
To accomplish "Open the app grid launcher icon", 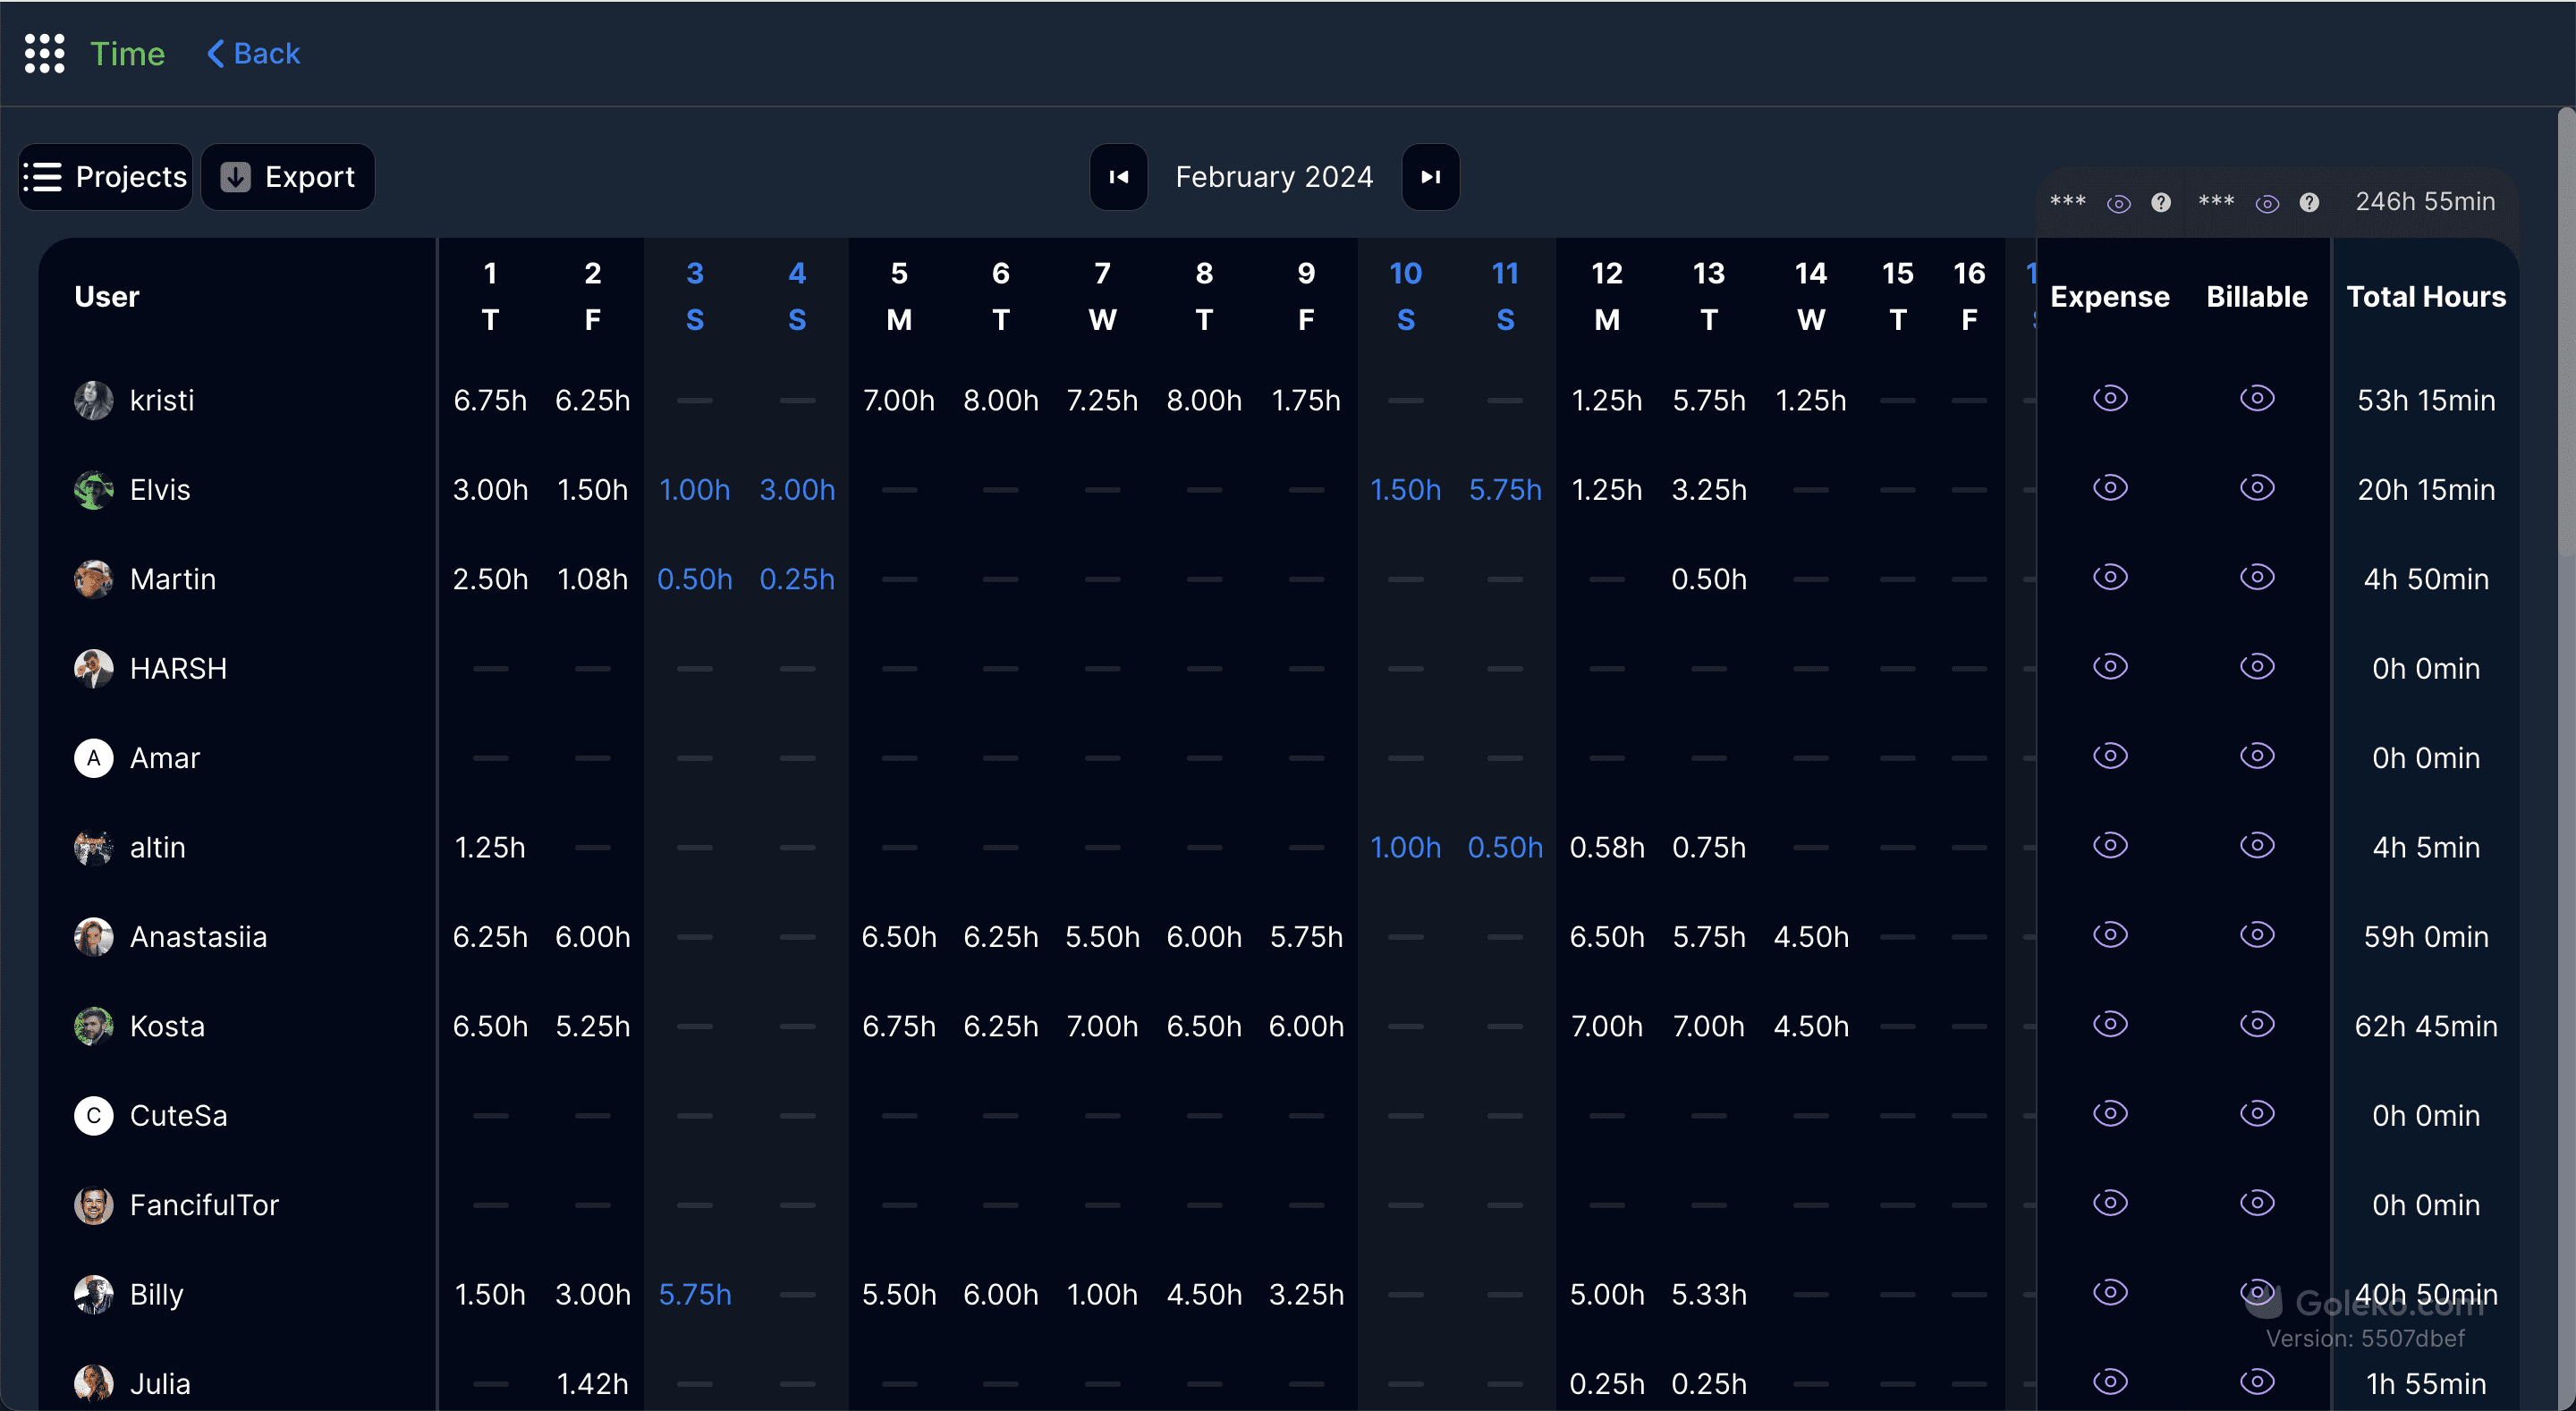I will point(44,53).
